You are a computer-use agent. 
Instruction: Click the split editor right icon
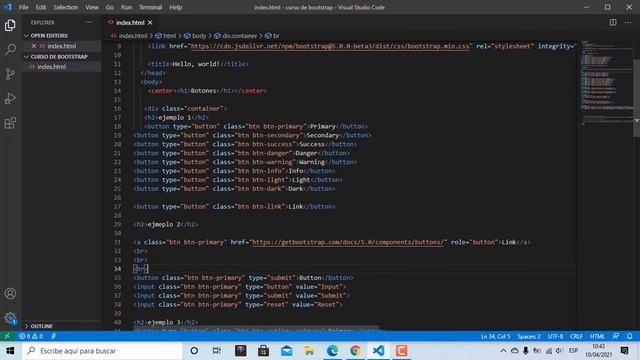pos(613,22)
